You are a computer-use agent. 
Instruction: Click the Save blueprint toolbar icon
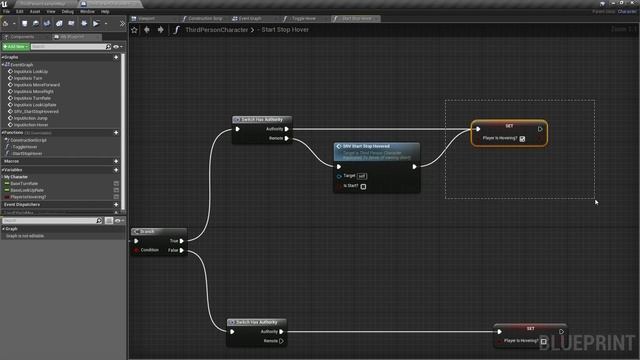[x=24, y=24]
